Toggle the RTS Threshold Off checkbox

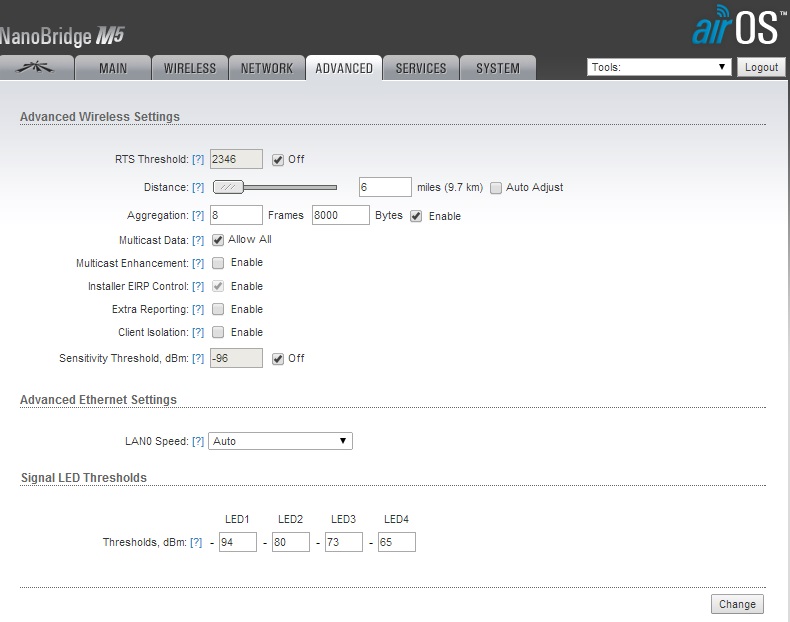click(278, 159)
